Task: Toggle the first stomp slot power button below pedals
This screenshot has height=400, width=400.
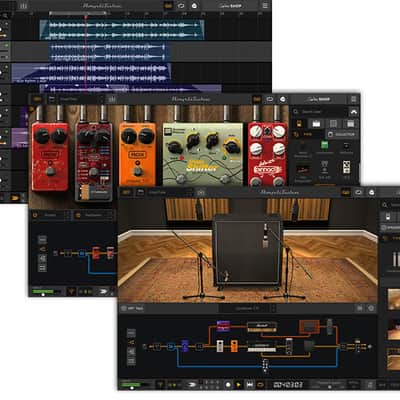Action: point(35,215)
